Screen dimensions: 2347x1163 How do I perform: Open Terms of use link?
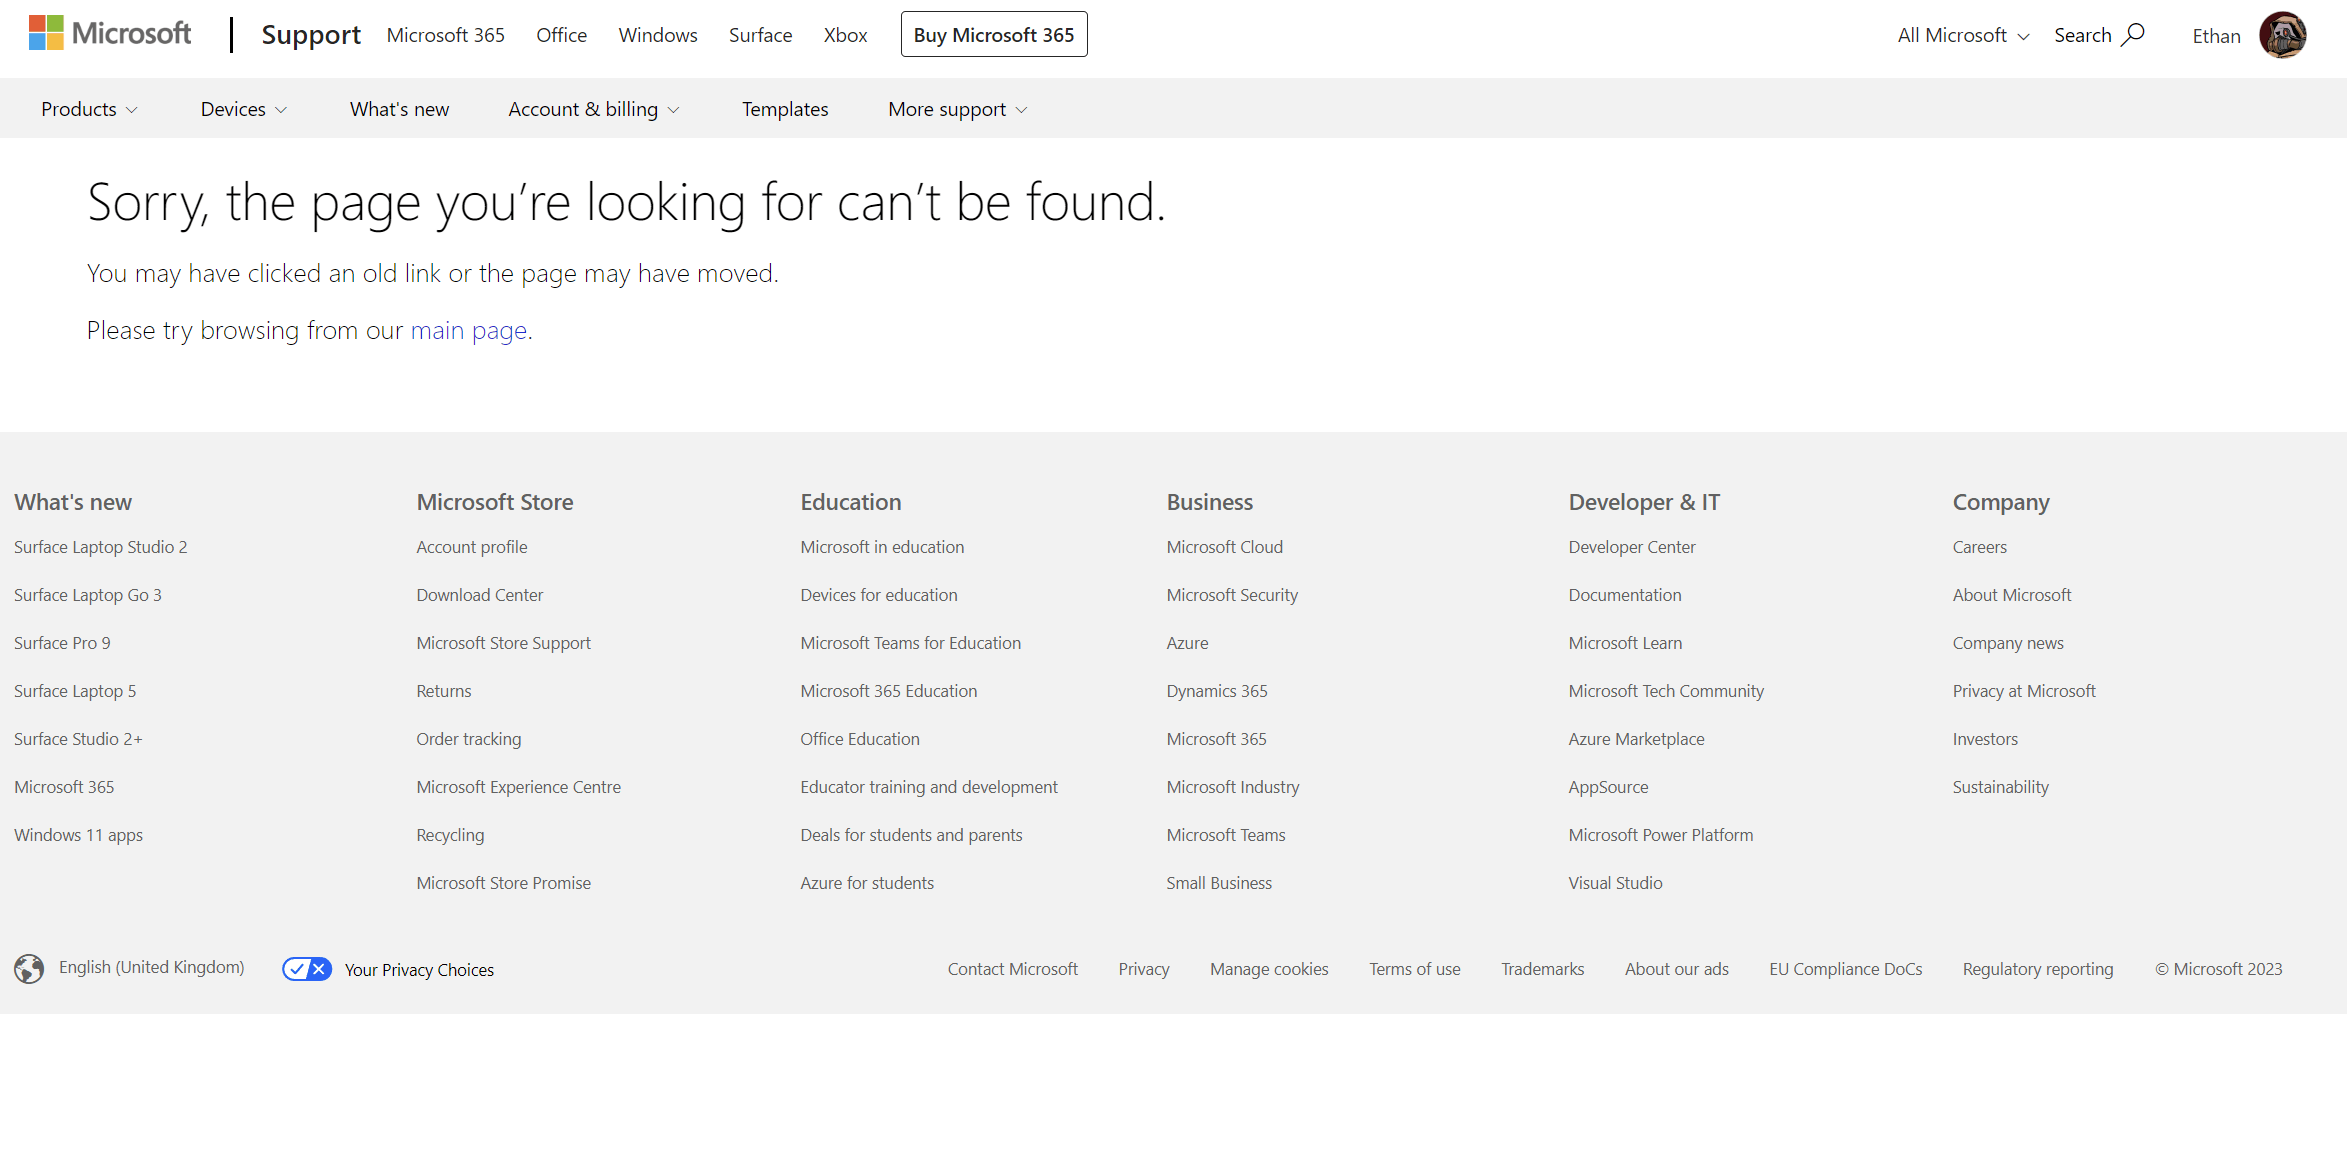pos(1415,969)
